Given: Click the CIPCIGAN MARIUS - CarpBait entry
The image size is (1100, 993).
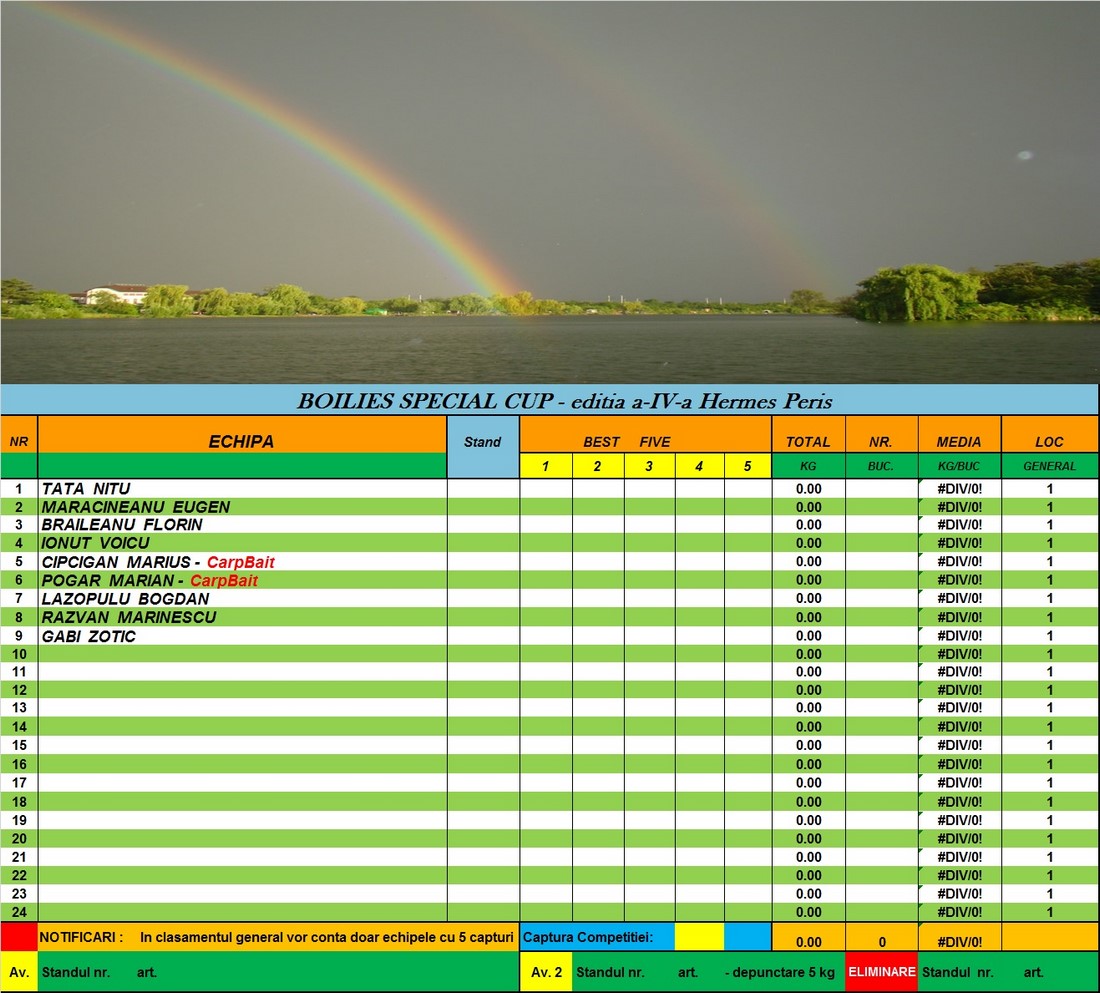Looking at the screenshot, I should pos(157,562).
